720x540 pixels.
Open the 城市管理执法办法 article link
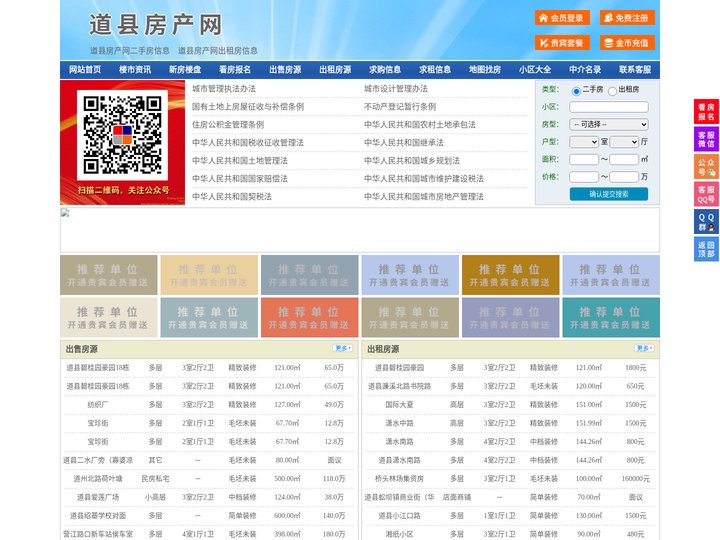[224, 89]
